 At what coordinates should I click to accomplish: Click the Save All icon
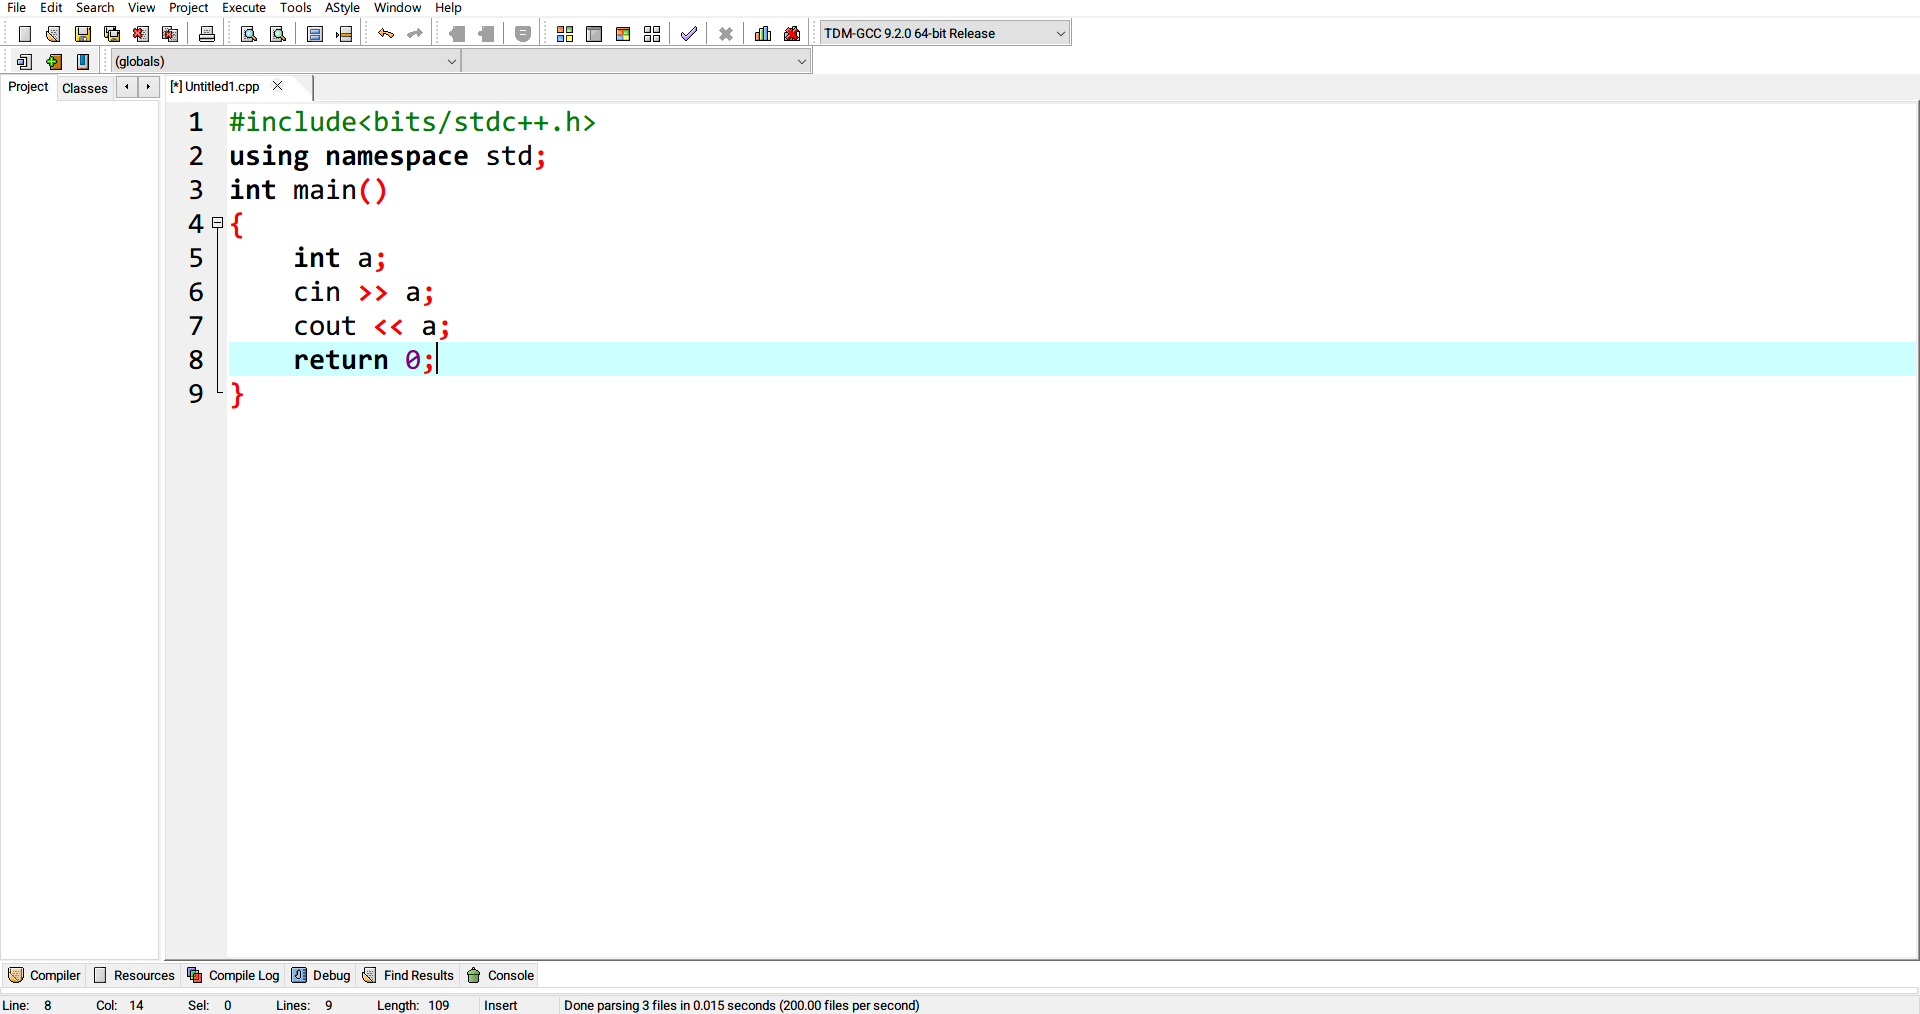point(112,34)
